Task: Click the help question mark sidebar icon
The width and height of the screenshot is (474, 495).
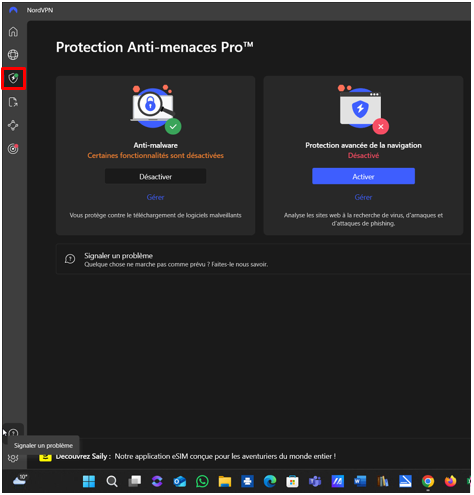Action: point(13,433)
